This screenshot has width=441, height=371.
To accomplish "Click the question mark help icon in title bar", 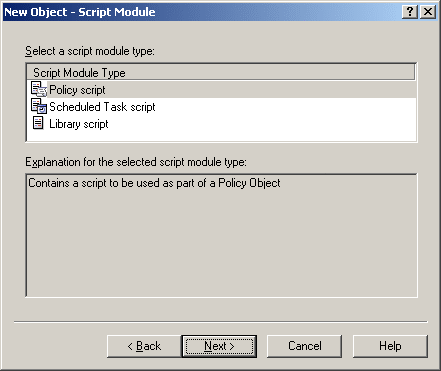I will (x=410, y=12).
